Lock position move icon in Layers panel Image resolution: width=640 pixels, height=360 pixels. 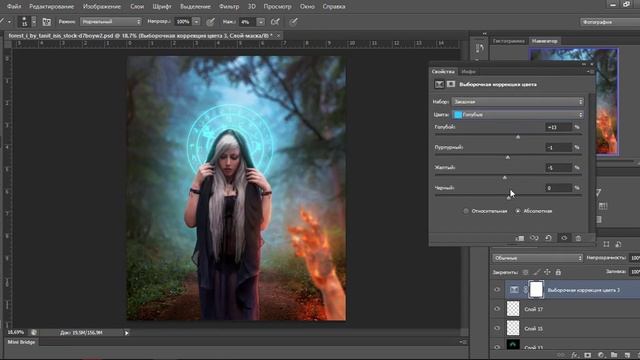click(547, 272)
